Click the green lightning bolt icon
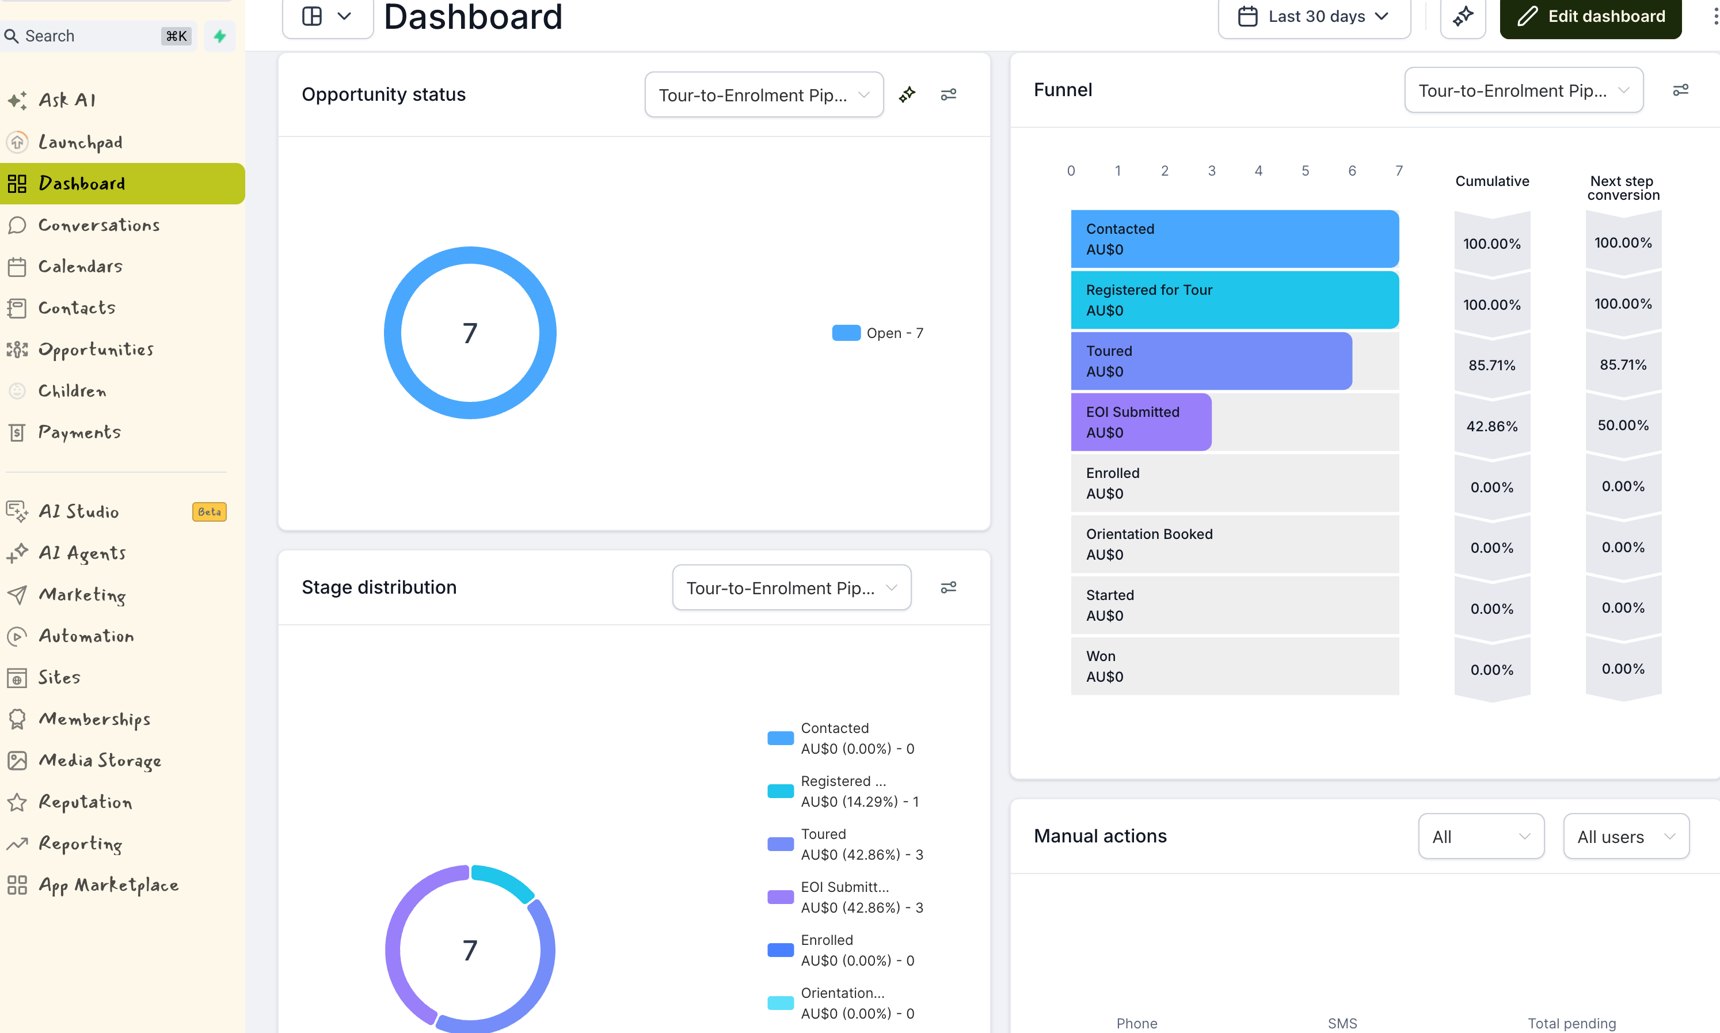The height and width of the screenshot is (1033, 1720). coord(219,36)
